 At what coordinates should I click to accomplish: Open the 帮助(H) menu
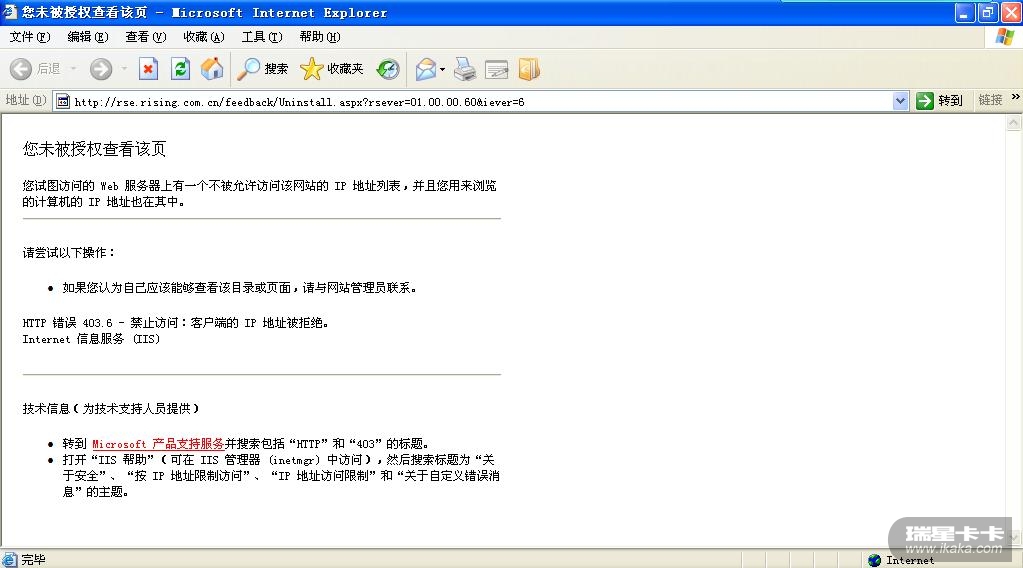point(320,37)
